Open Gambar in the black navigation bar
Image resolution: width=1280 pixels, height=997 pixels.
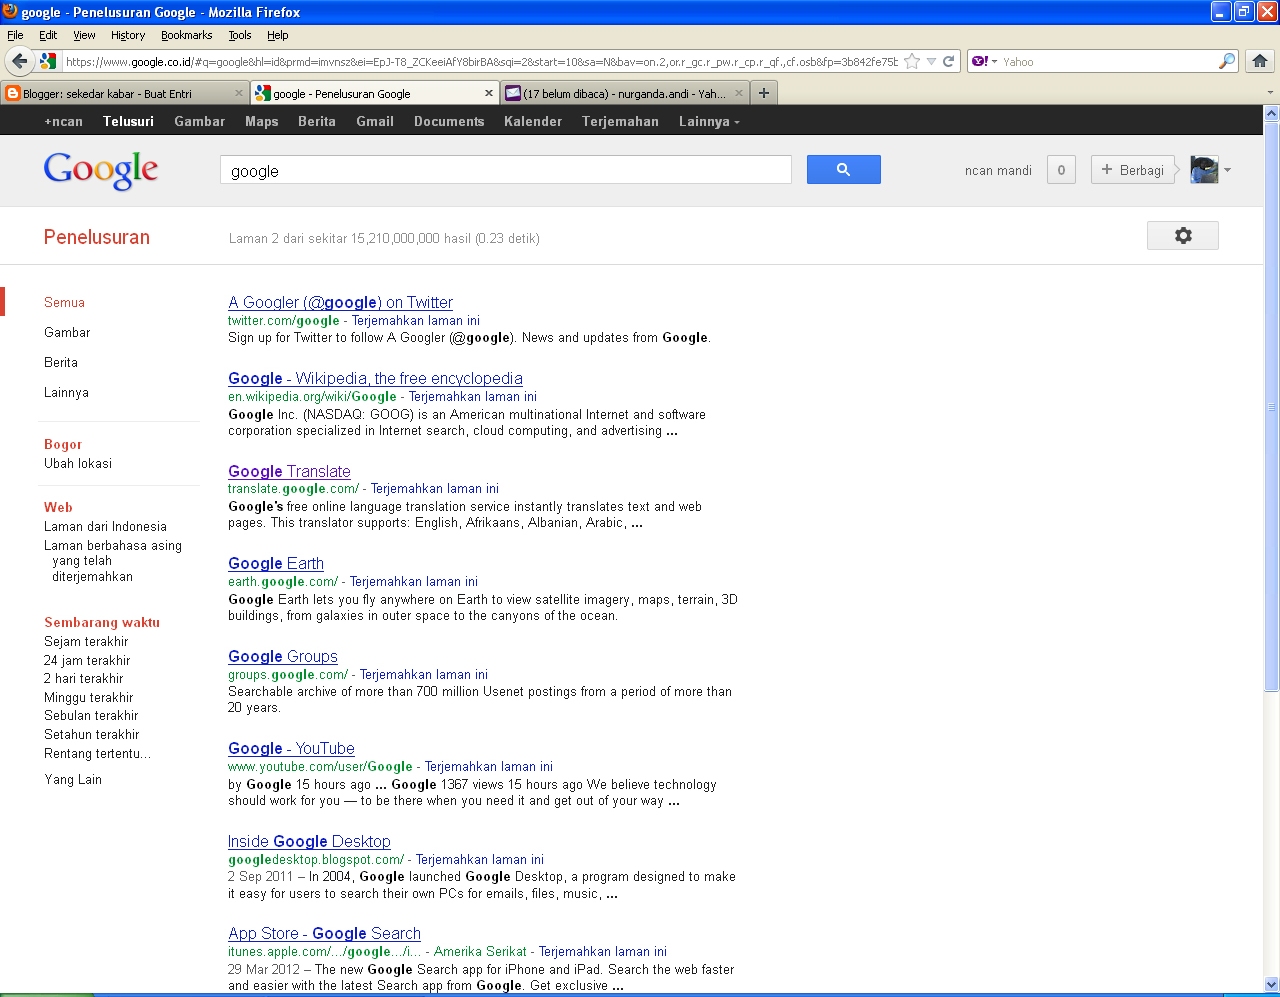pyautogui.click(x=199, y=121)
